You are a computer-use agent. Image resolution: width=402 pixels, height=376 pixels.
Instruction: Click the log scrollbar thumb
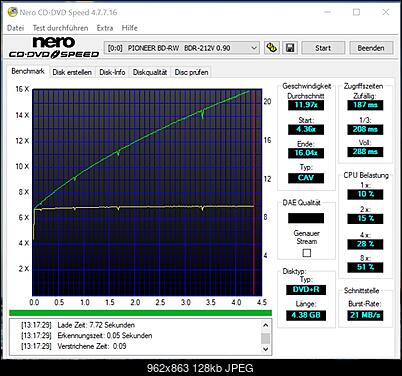pos(265,338)
